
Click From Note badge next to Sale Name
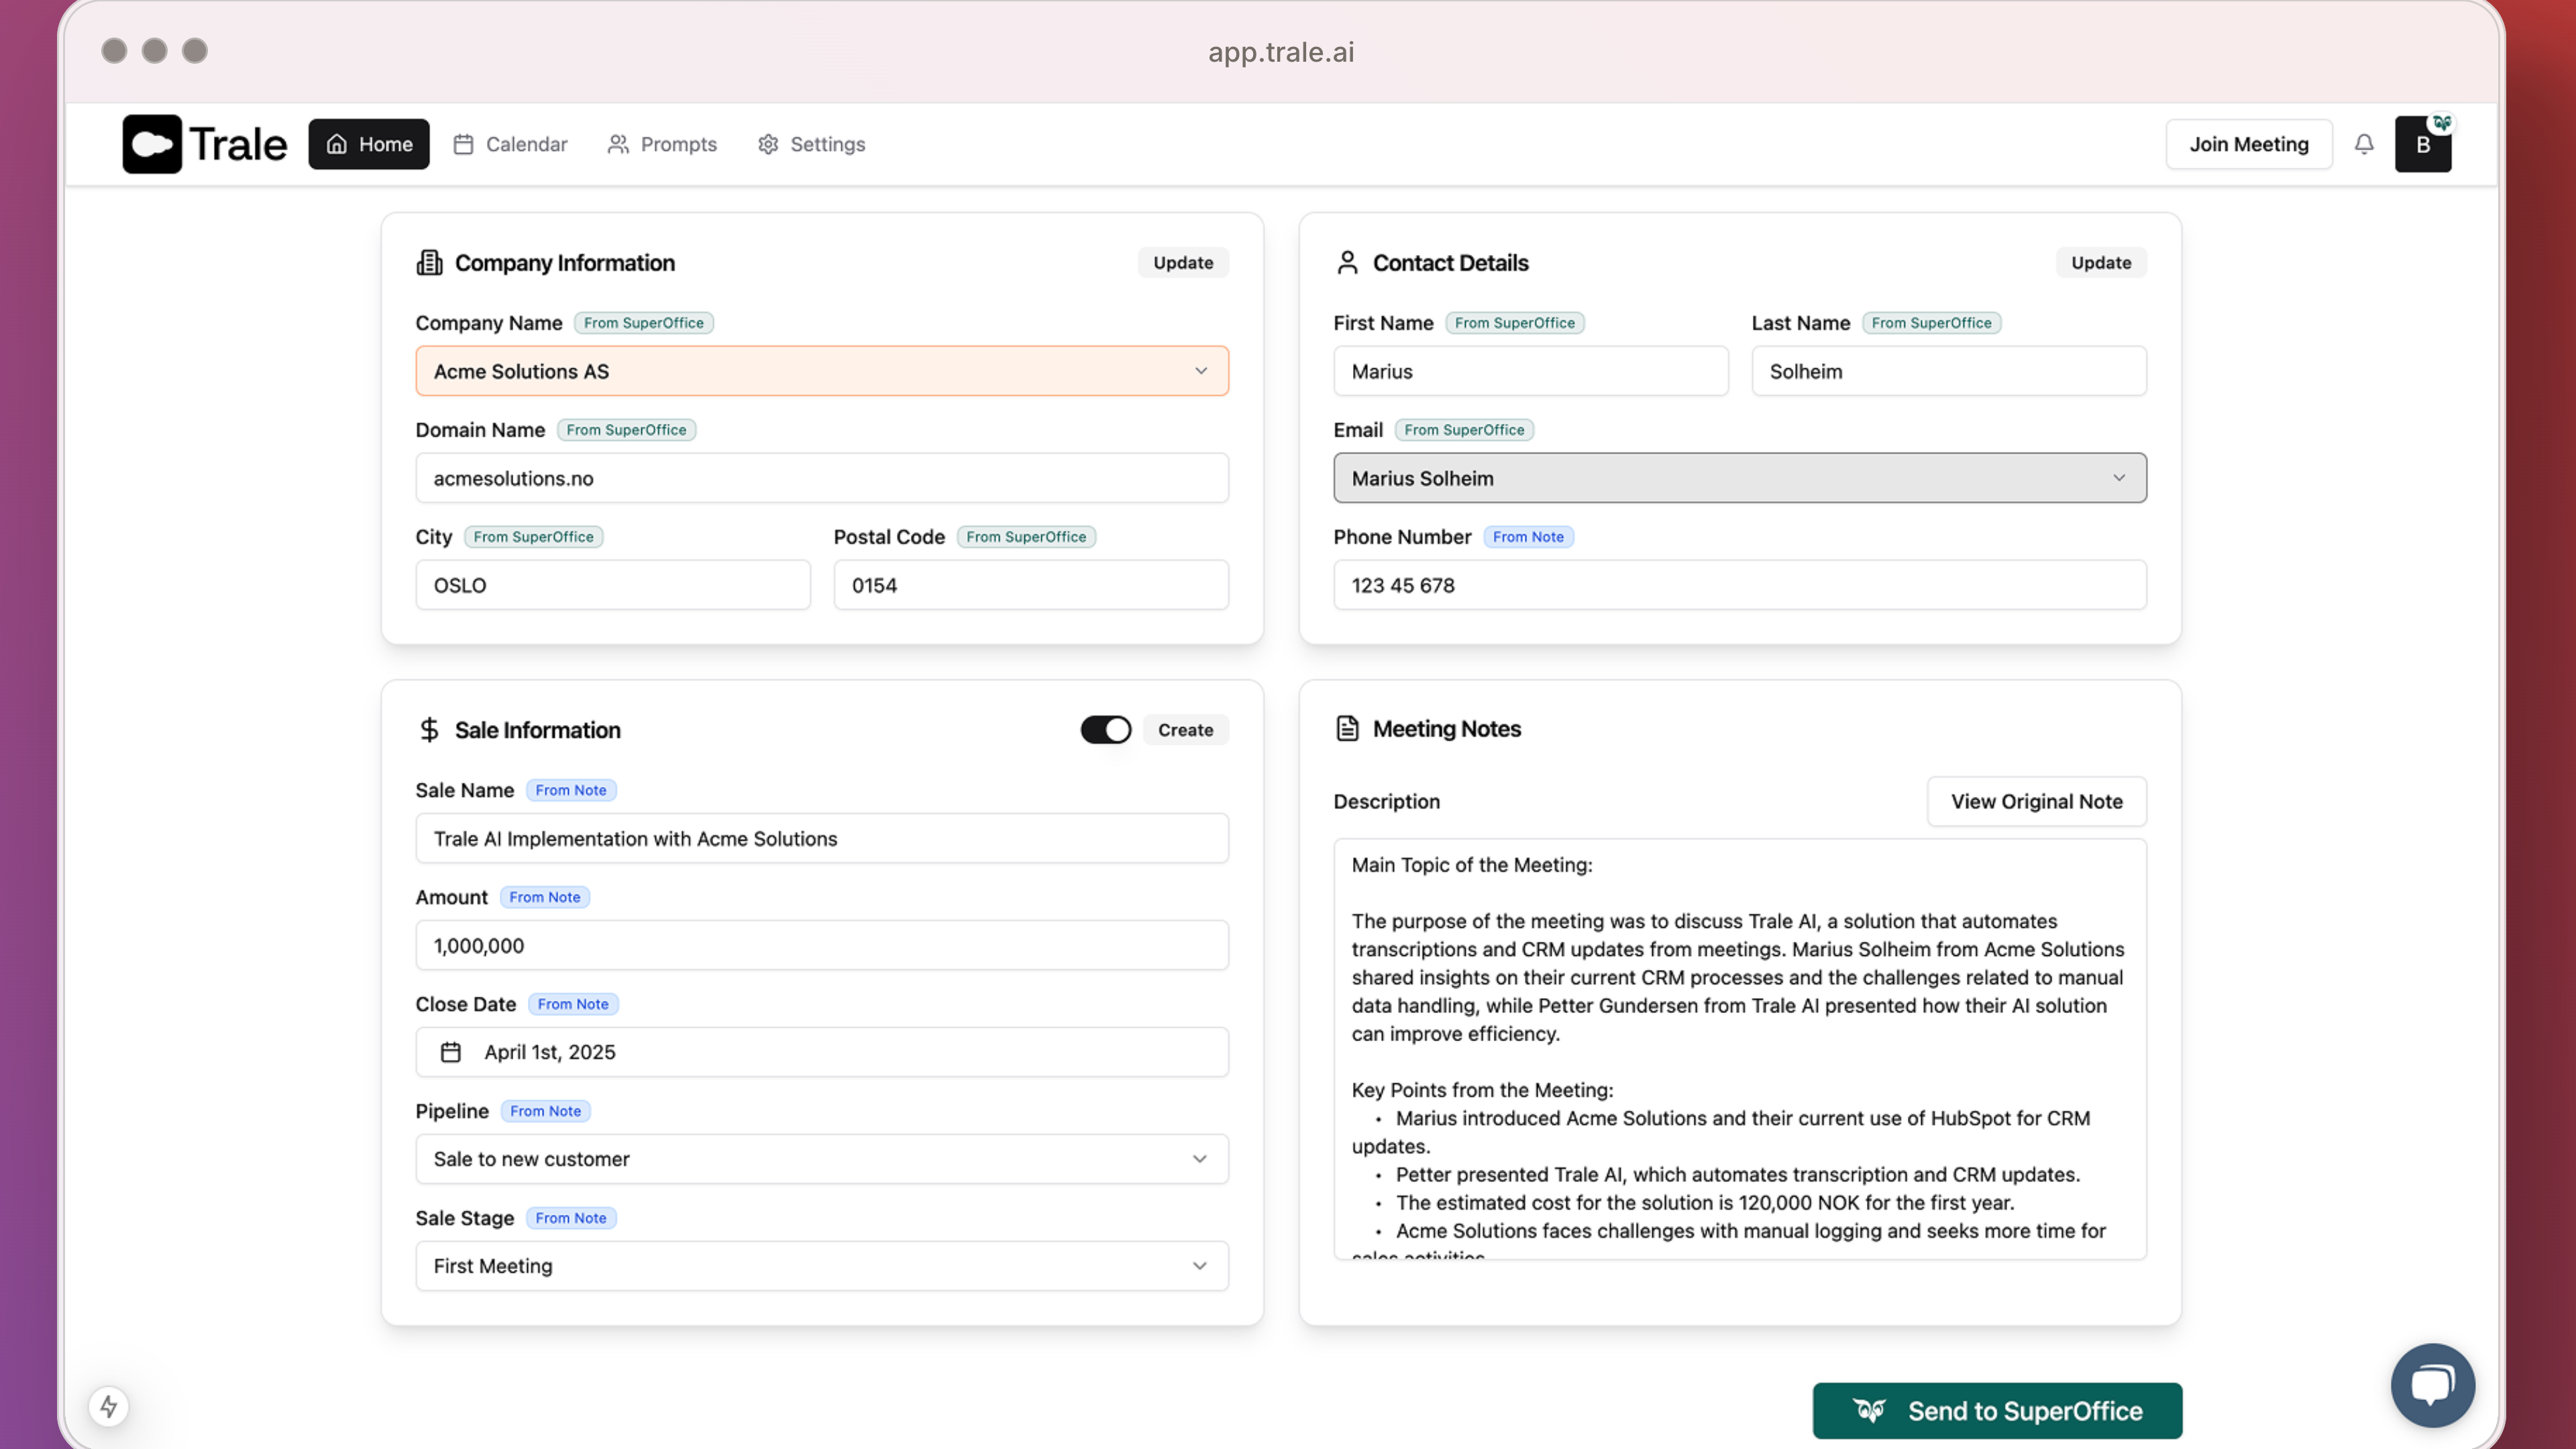click(x=571, y=791)
